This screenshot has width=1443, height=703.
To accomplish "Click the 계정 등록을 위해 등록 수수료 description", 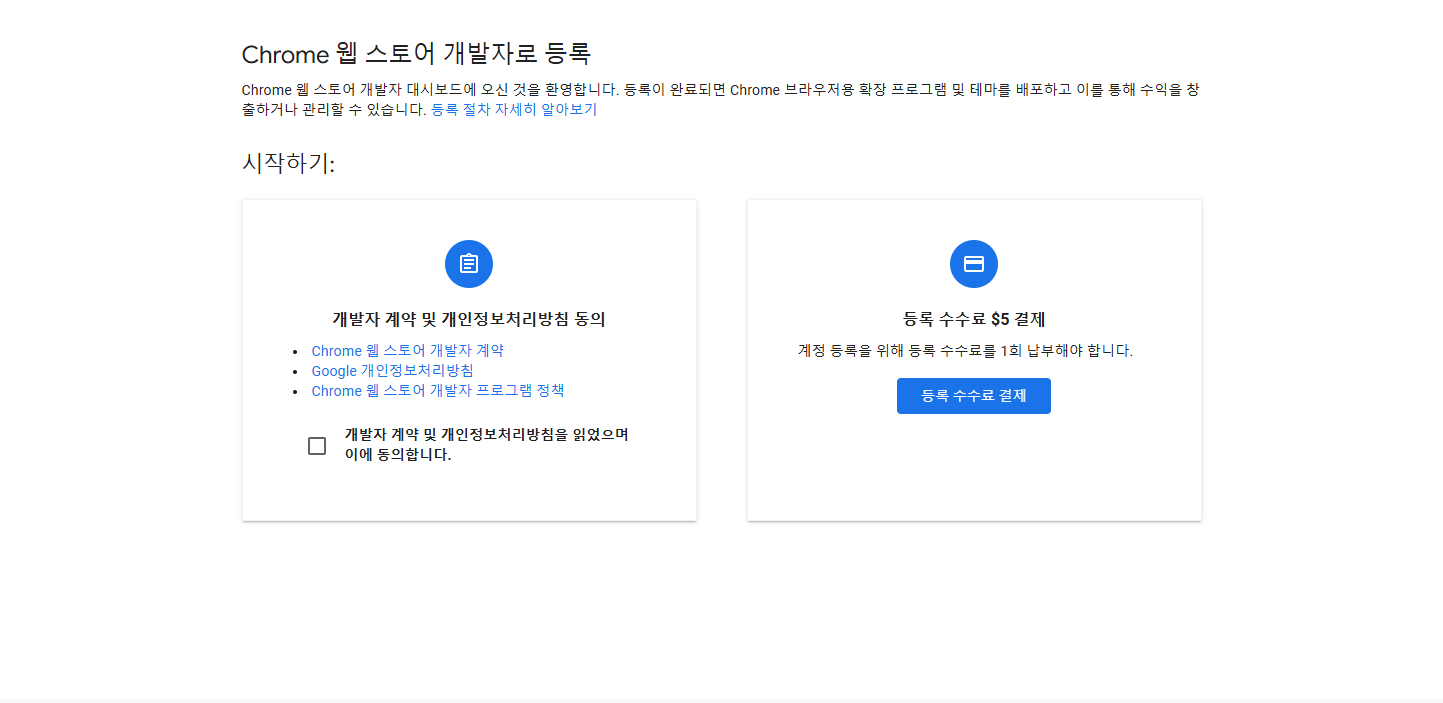I will click(x=965, y=351).
